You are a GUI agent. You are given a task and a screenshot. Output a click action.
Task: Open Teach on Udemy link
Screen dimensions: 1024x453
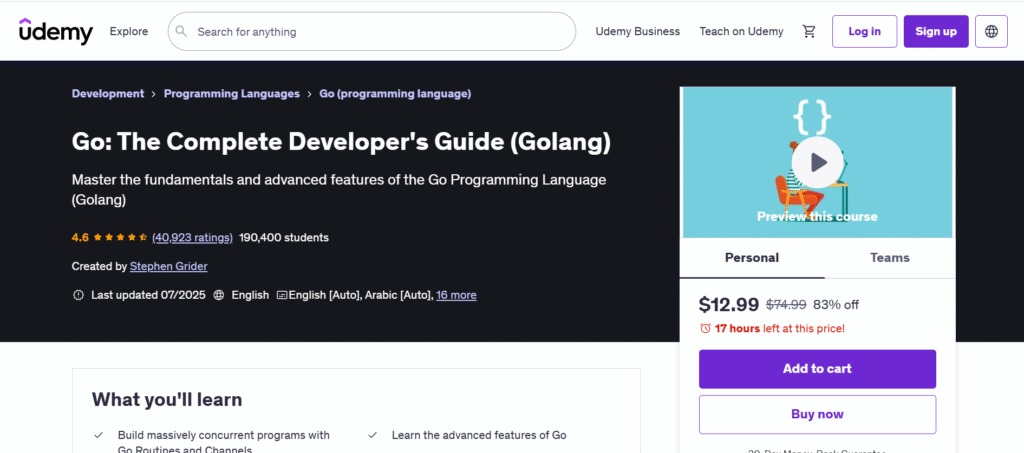(x=741, y=31)
